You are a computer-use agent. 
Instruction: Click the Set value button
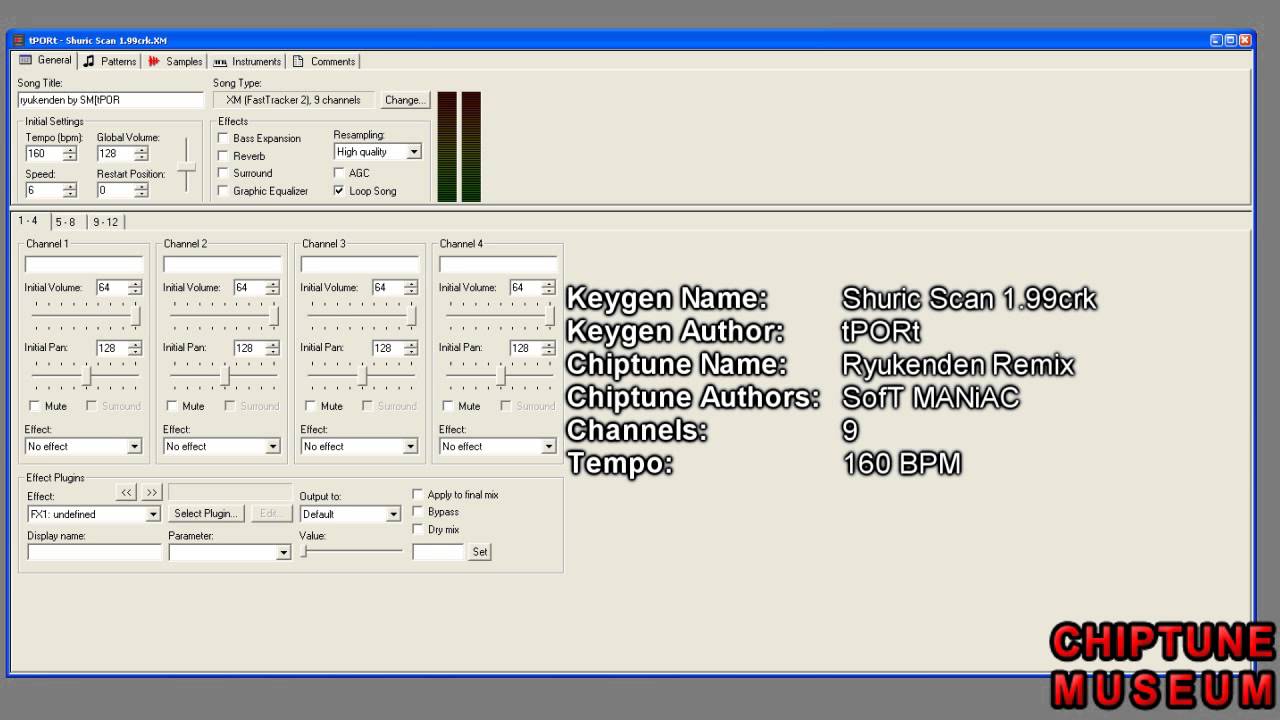[480, 552]
